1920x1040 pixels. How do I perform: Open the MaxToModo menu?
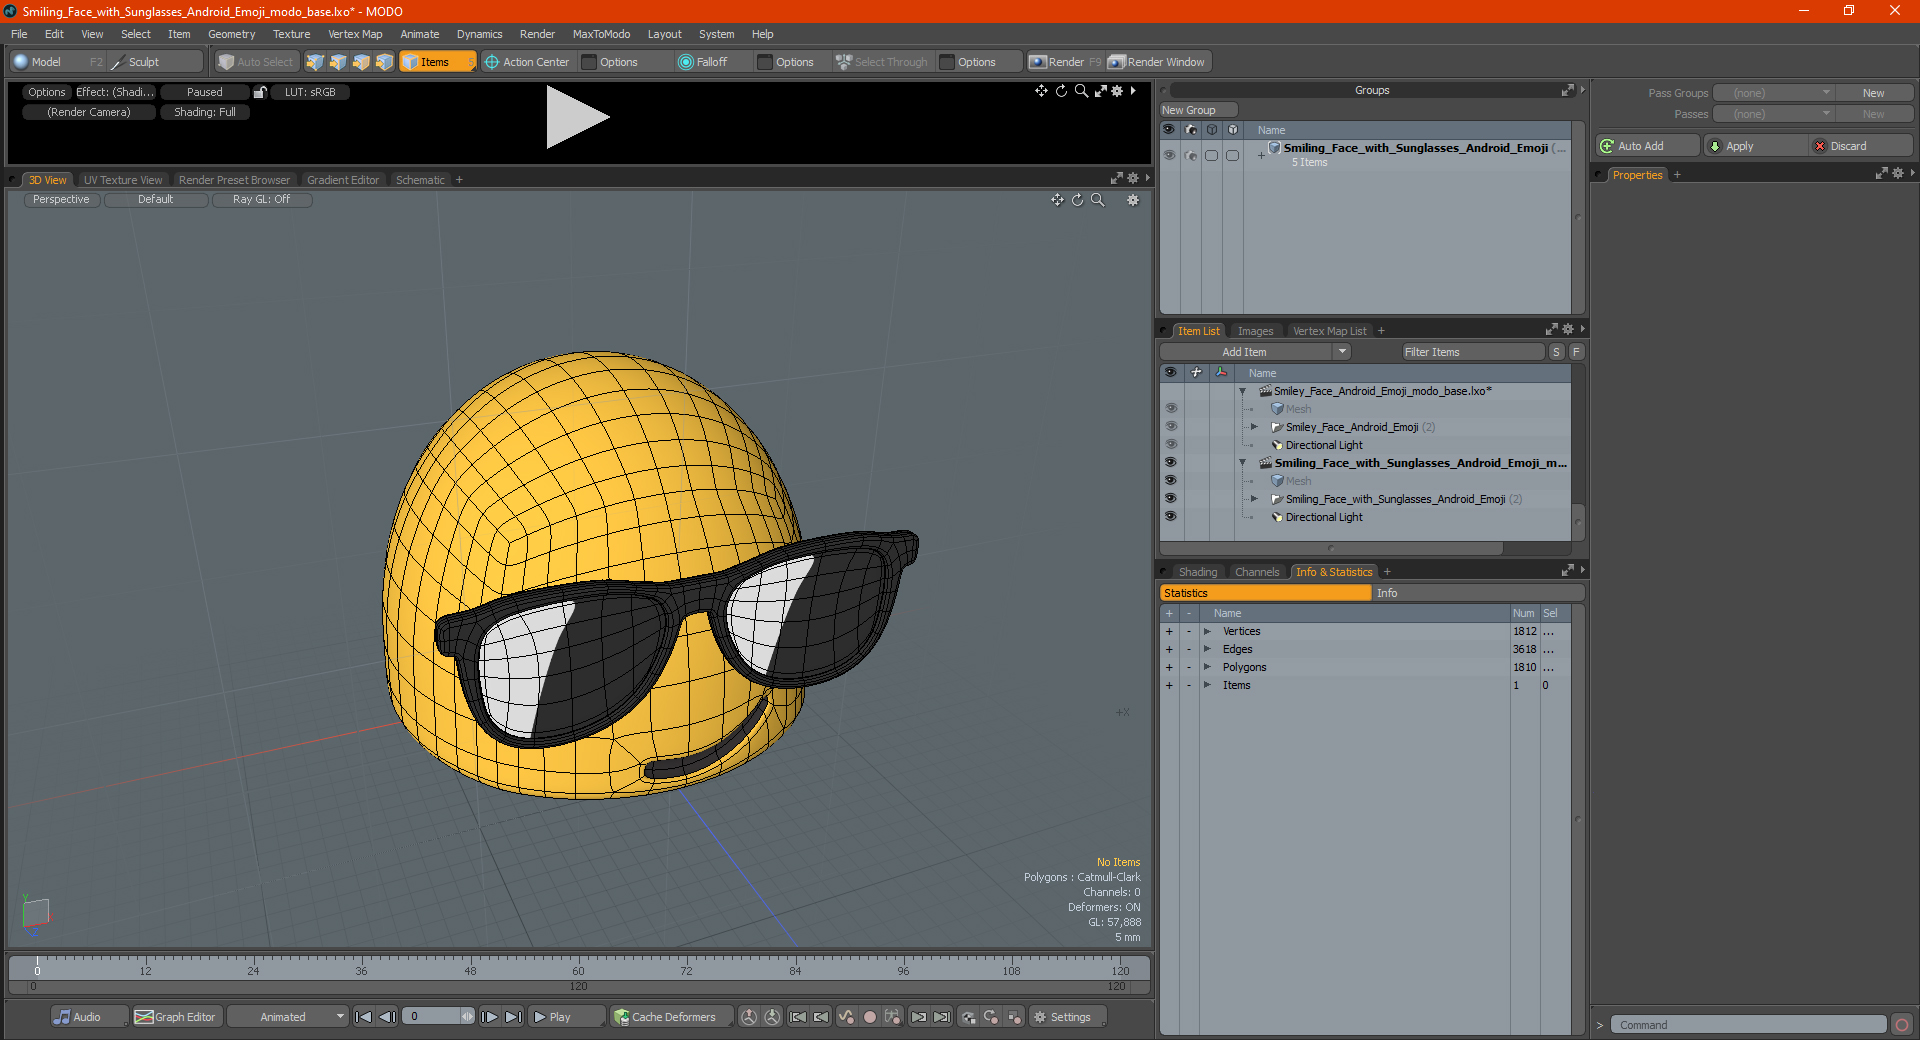pos(601,34)
